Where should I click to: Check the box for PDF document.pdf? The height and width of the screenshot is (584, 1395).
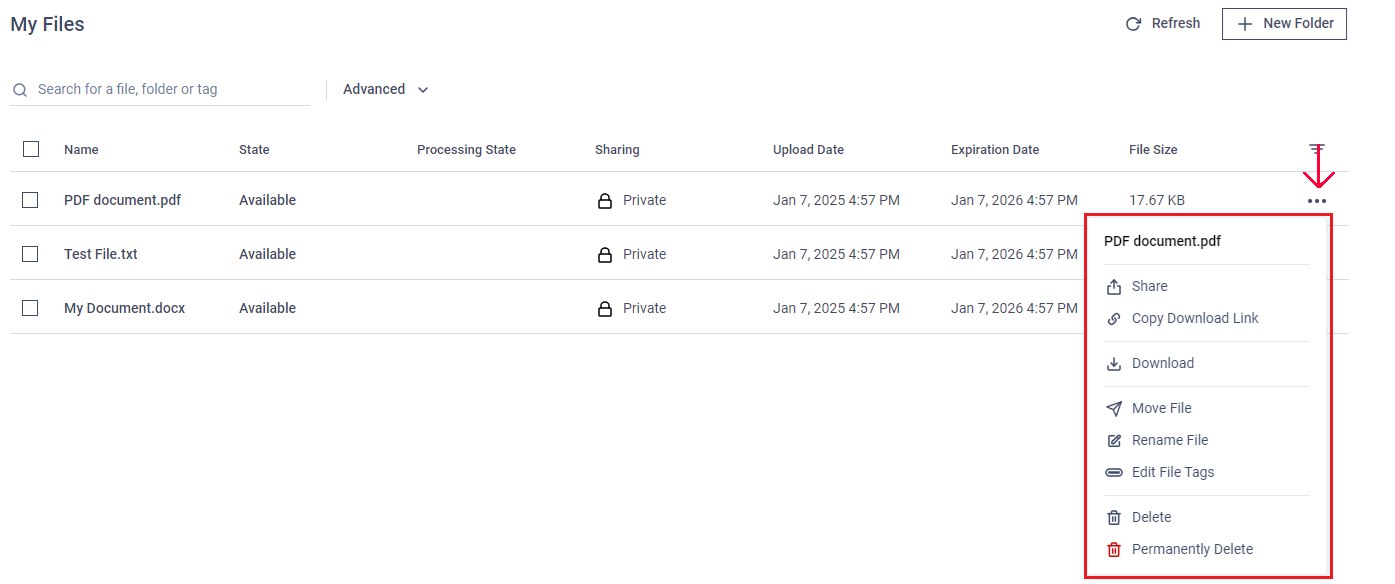tap(31, 200)
